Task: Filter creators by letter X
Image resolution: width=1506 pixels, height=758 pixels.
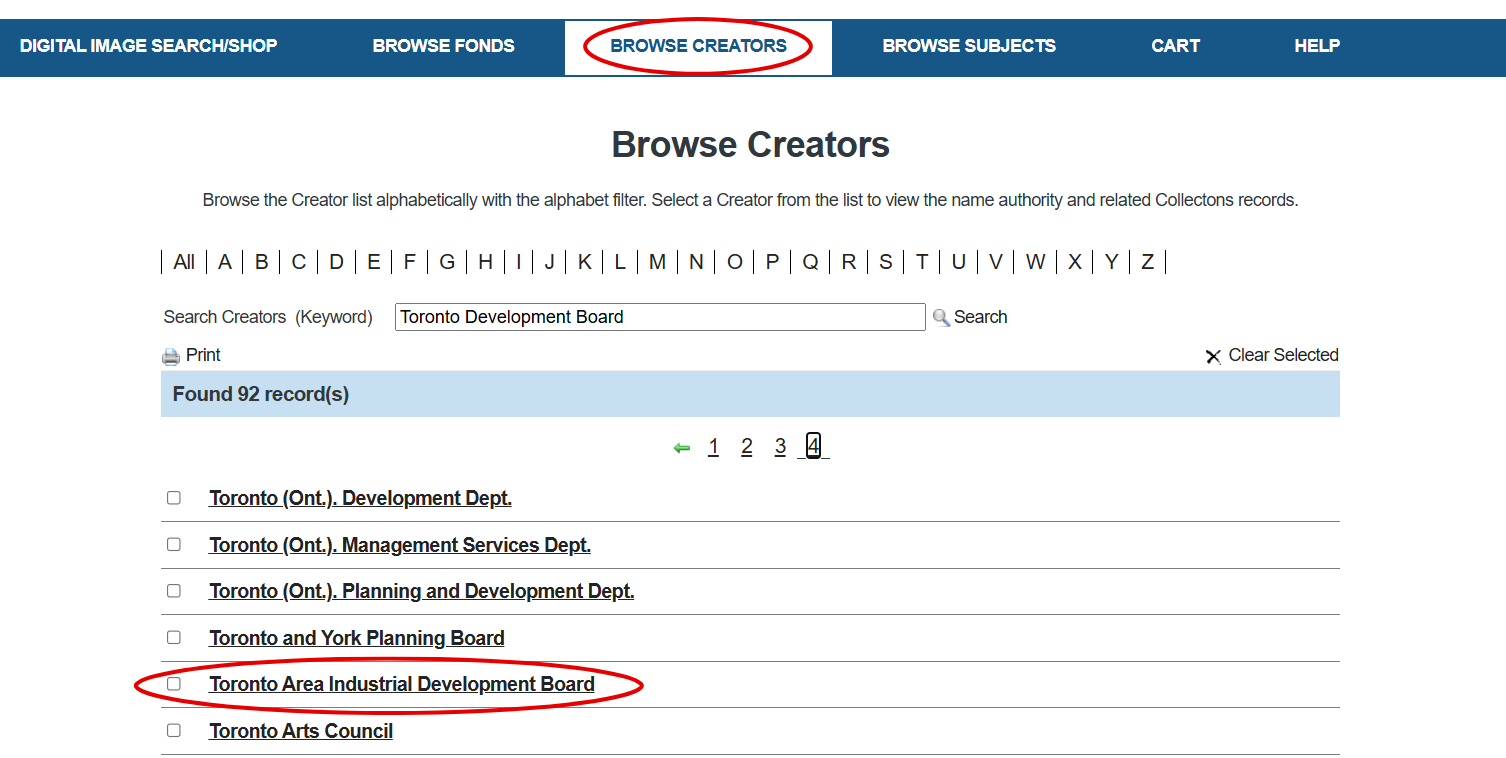Action: tap(1075, 262)
